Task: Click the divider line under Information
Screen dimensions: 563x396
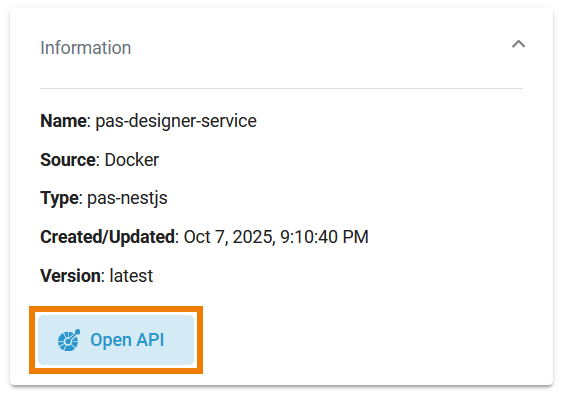Action: click(282, 88)
